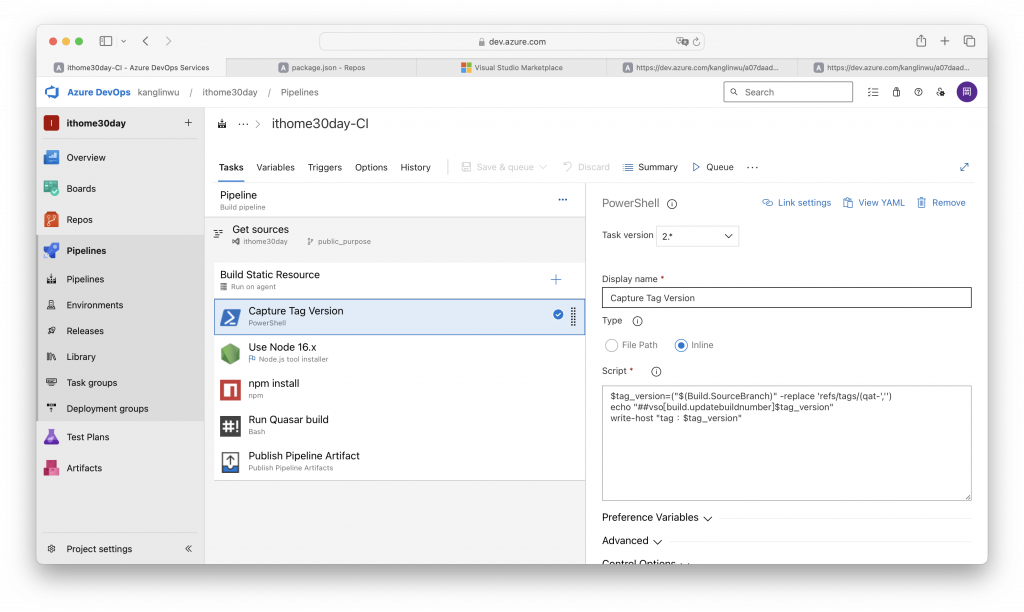Click the Display name input field
The height and width of the screenshot is (612, 1024).
[x=786, y=298]
